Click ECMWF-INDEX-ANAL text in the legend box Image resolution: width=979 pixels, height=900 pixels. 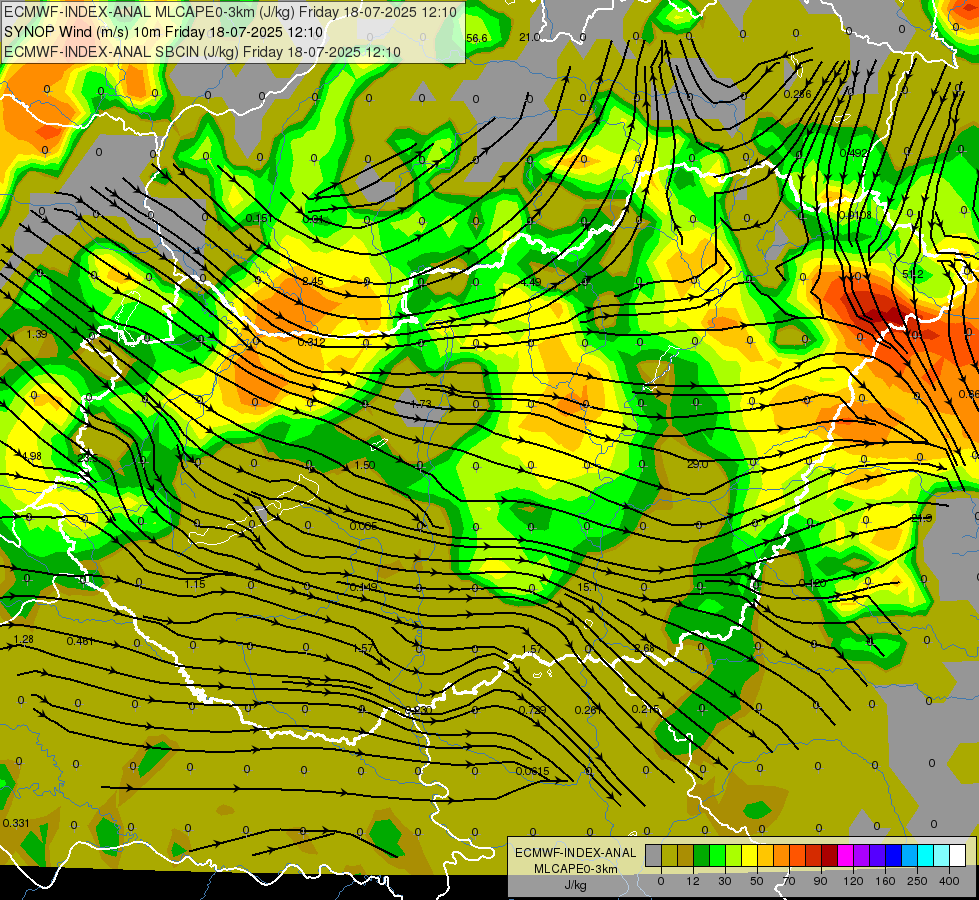576,853
